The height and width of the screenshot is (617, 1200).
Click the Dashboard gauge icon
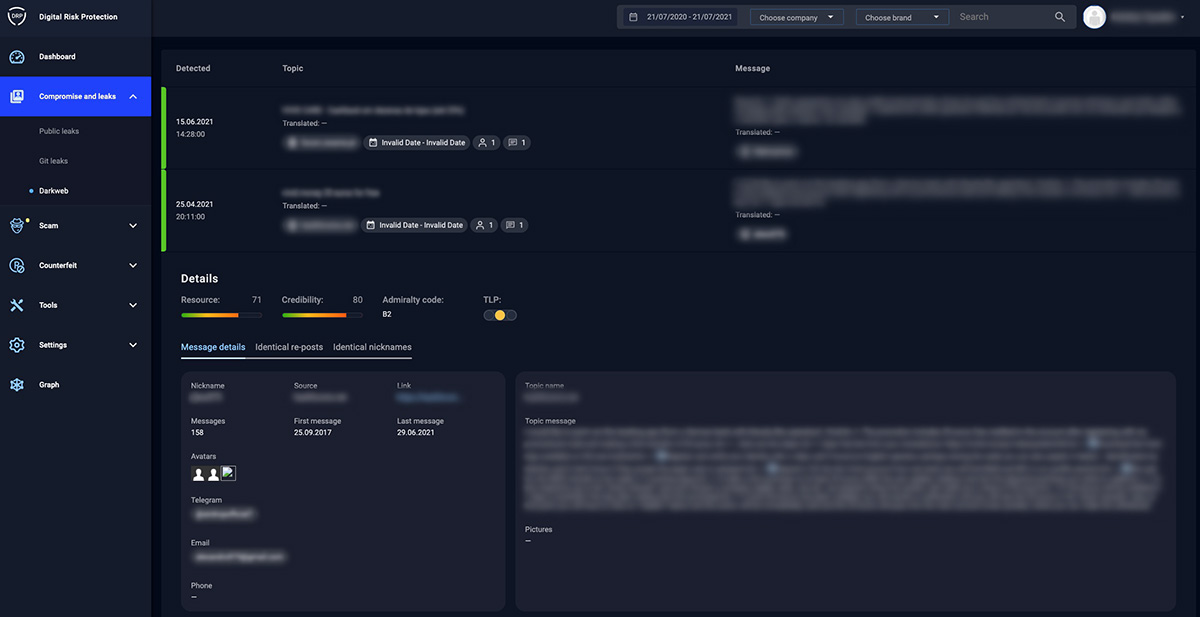(x=17, y=57)
